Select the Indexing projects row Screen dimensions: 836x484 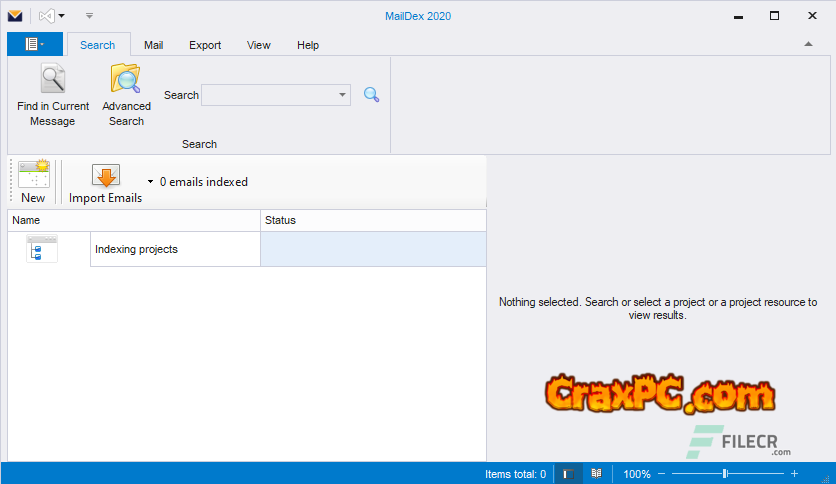tap(175, 249)
